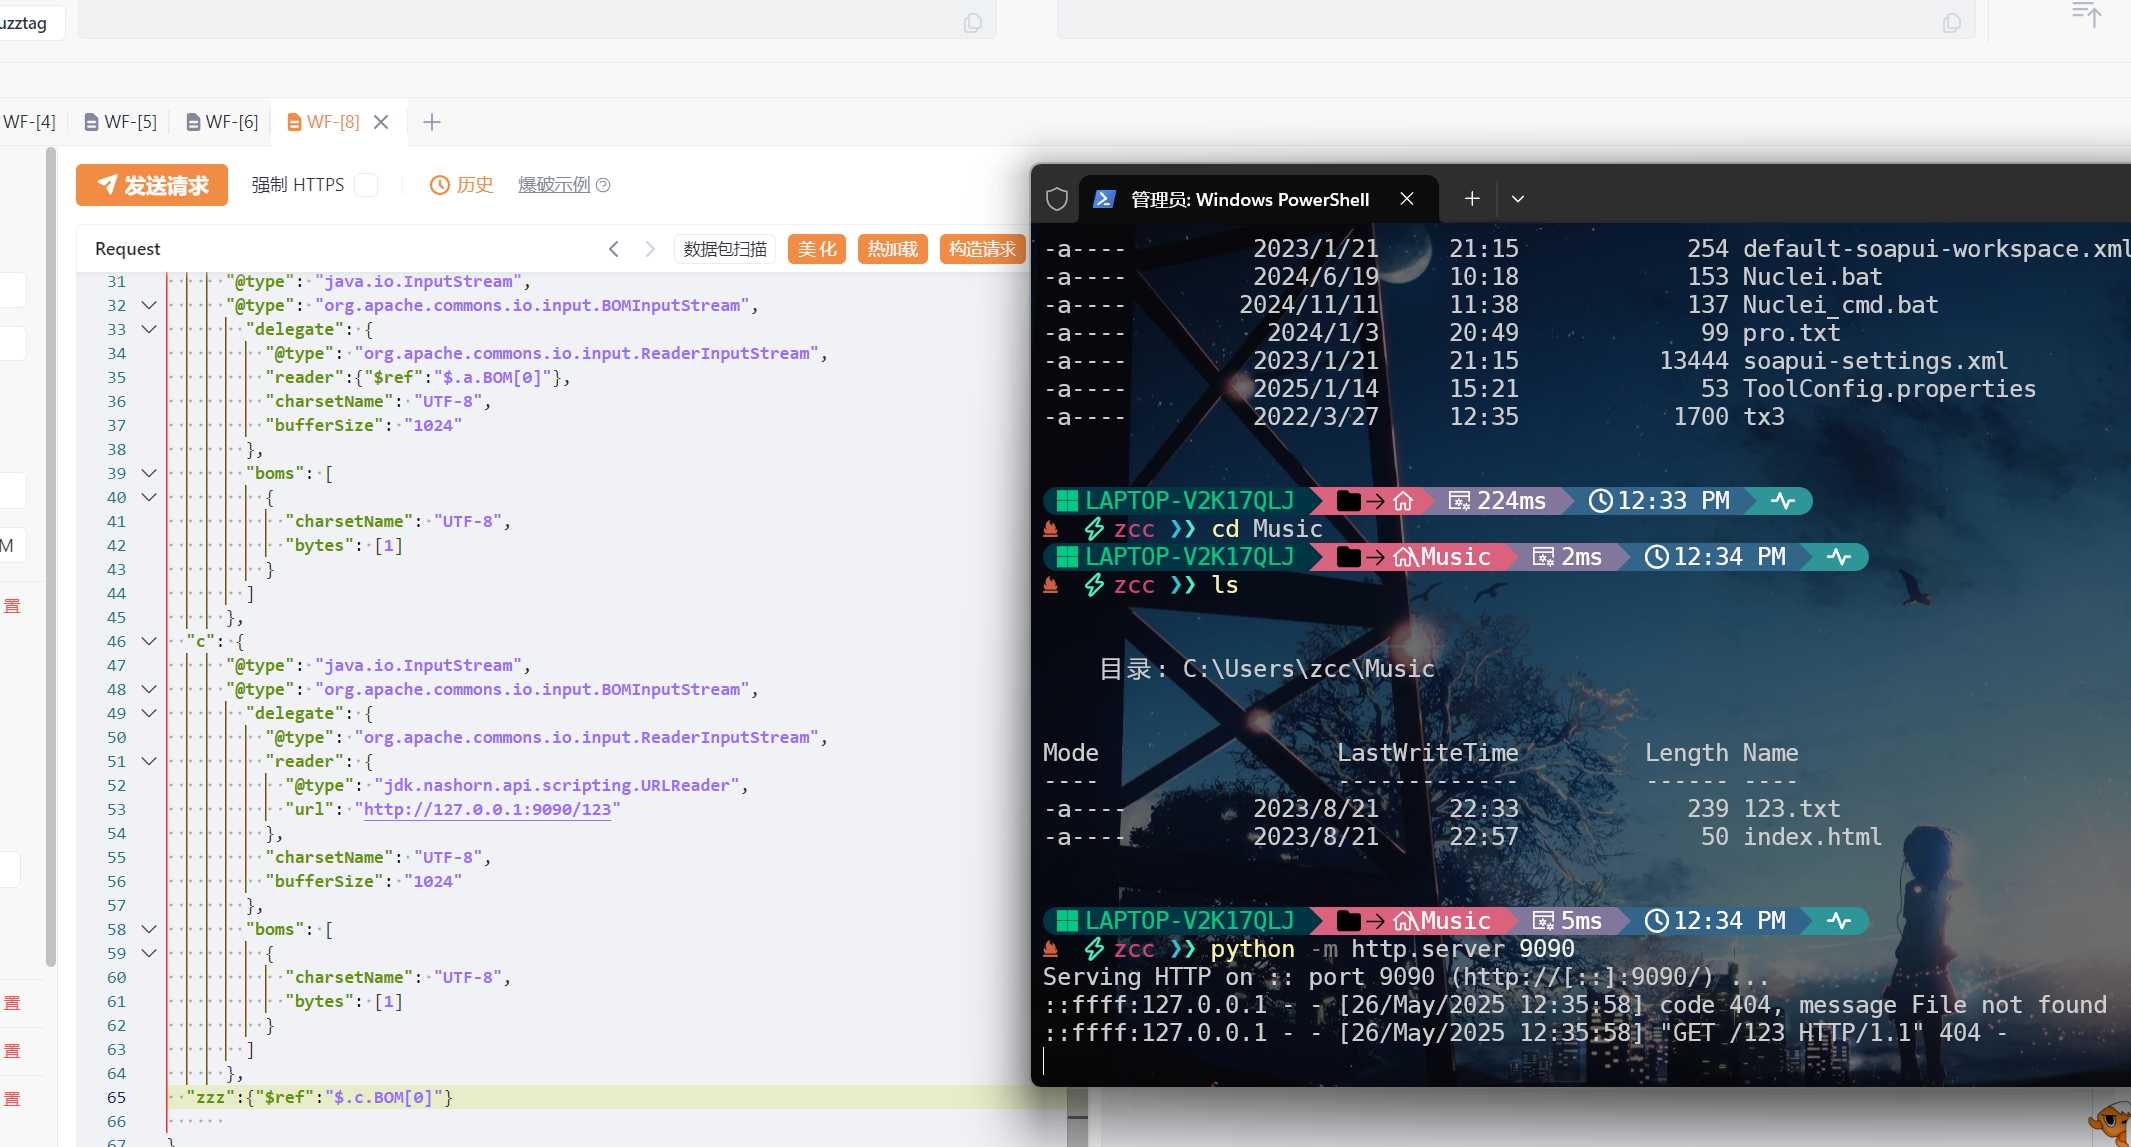Image resolution: width=2131 pixels, height=1147 pixels.
Task: Click the PowerShell shield icon in title bar
Action: [1057, 199]
